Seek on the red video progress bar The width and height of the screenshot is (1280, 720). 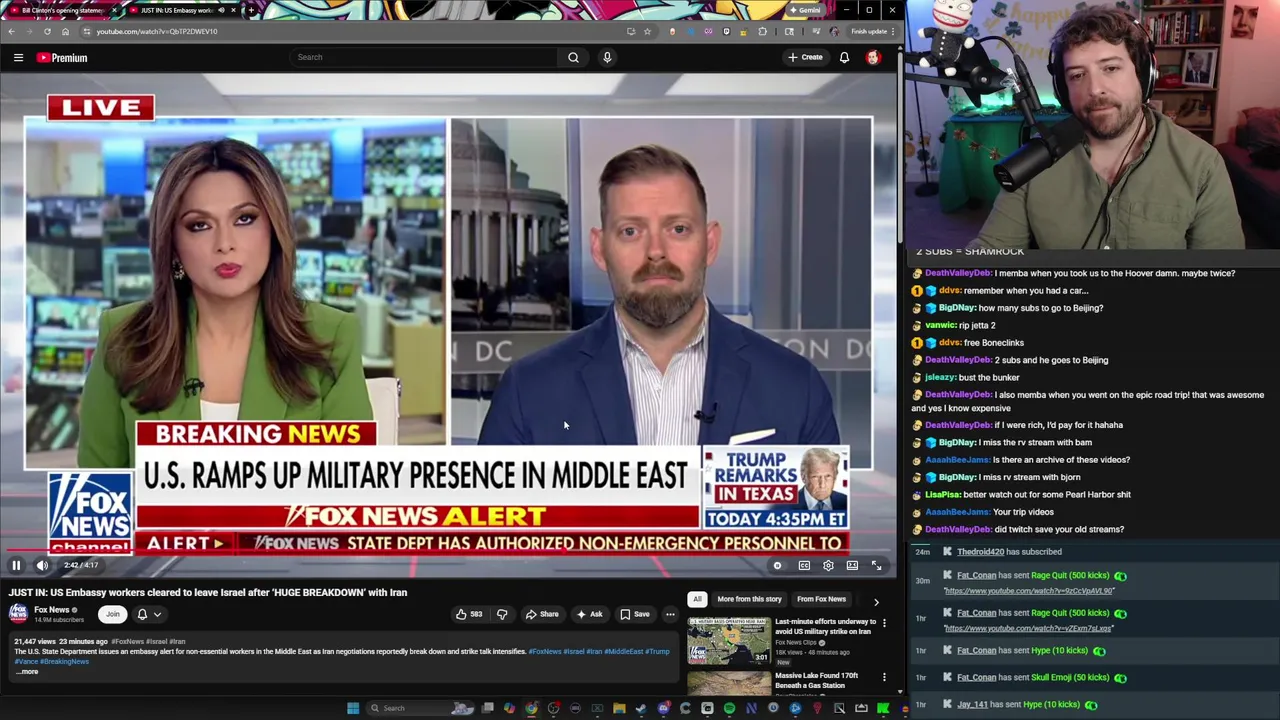pyautogui.click(x=447, y=550)
